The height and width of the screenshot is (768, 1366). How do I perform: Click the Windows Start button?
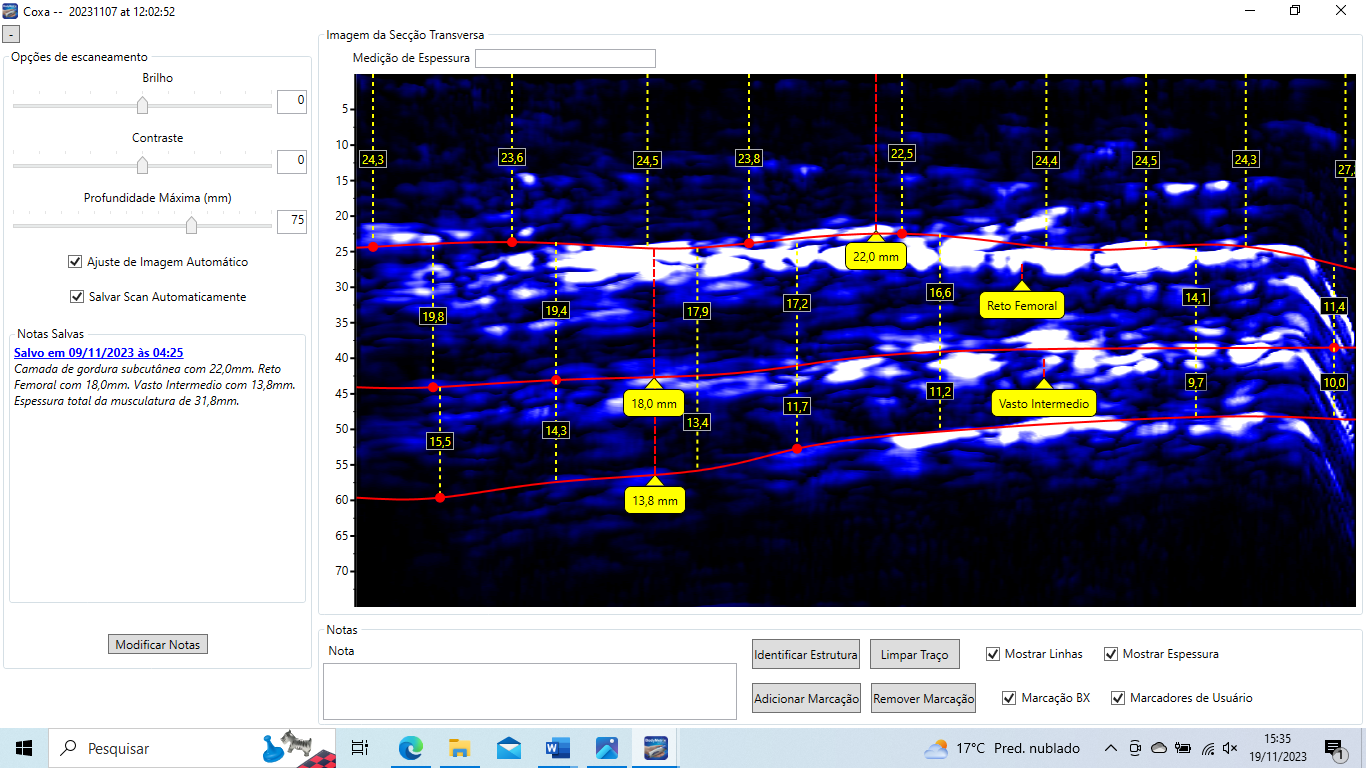tap(24, 748)
